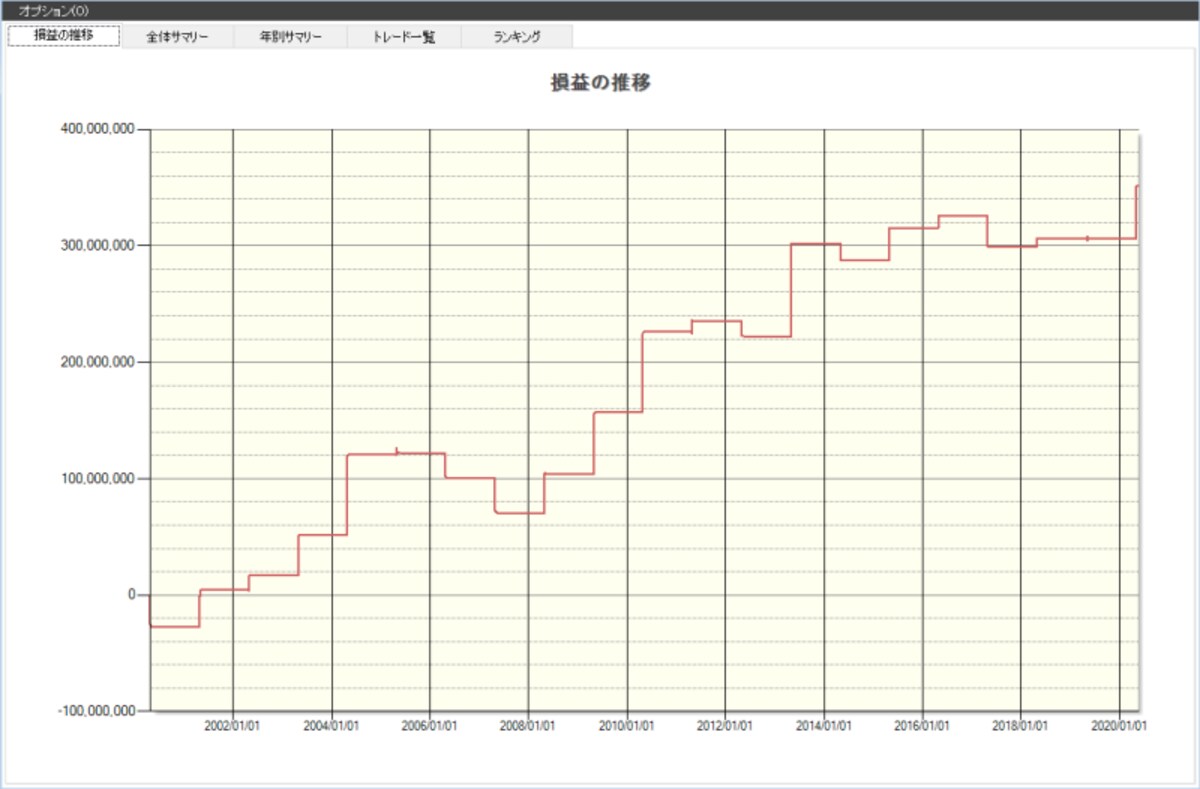Click the 2014/01/01 x-axis date label
Image resolution: width=1200 pixels, height=789 pixels.
point(824,726)
